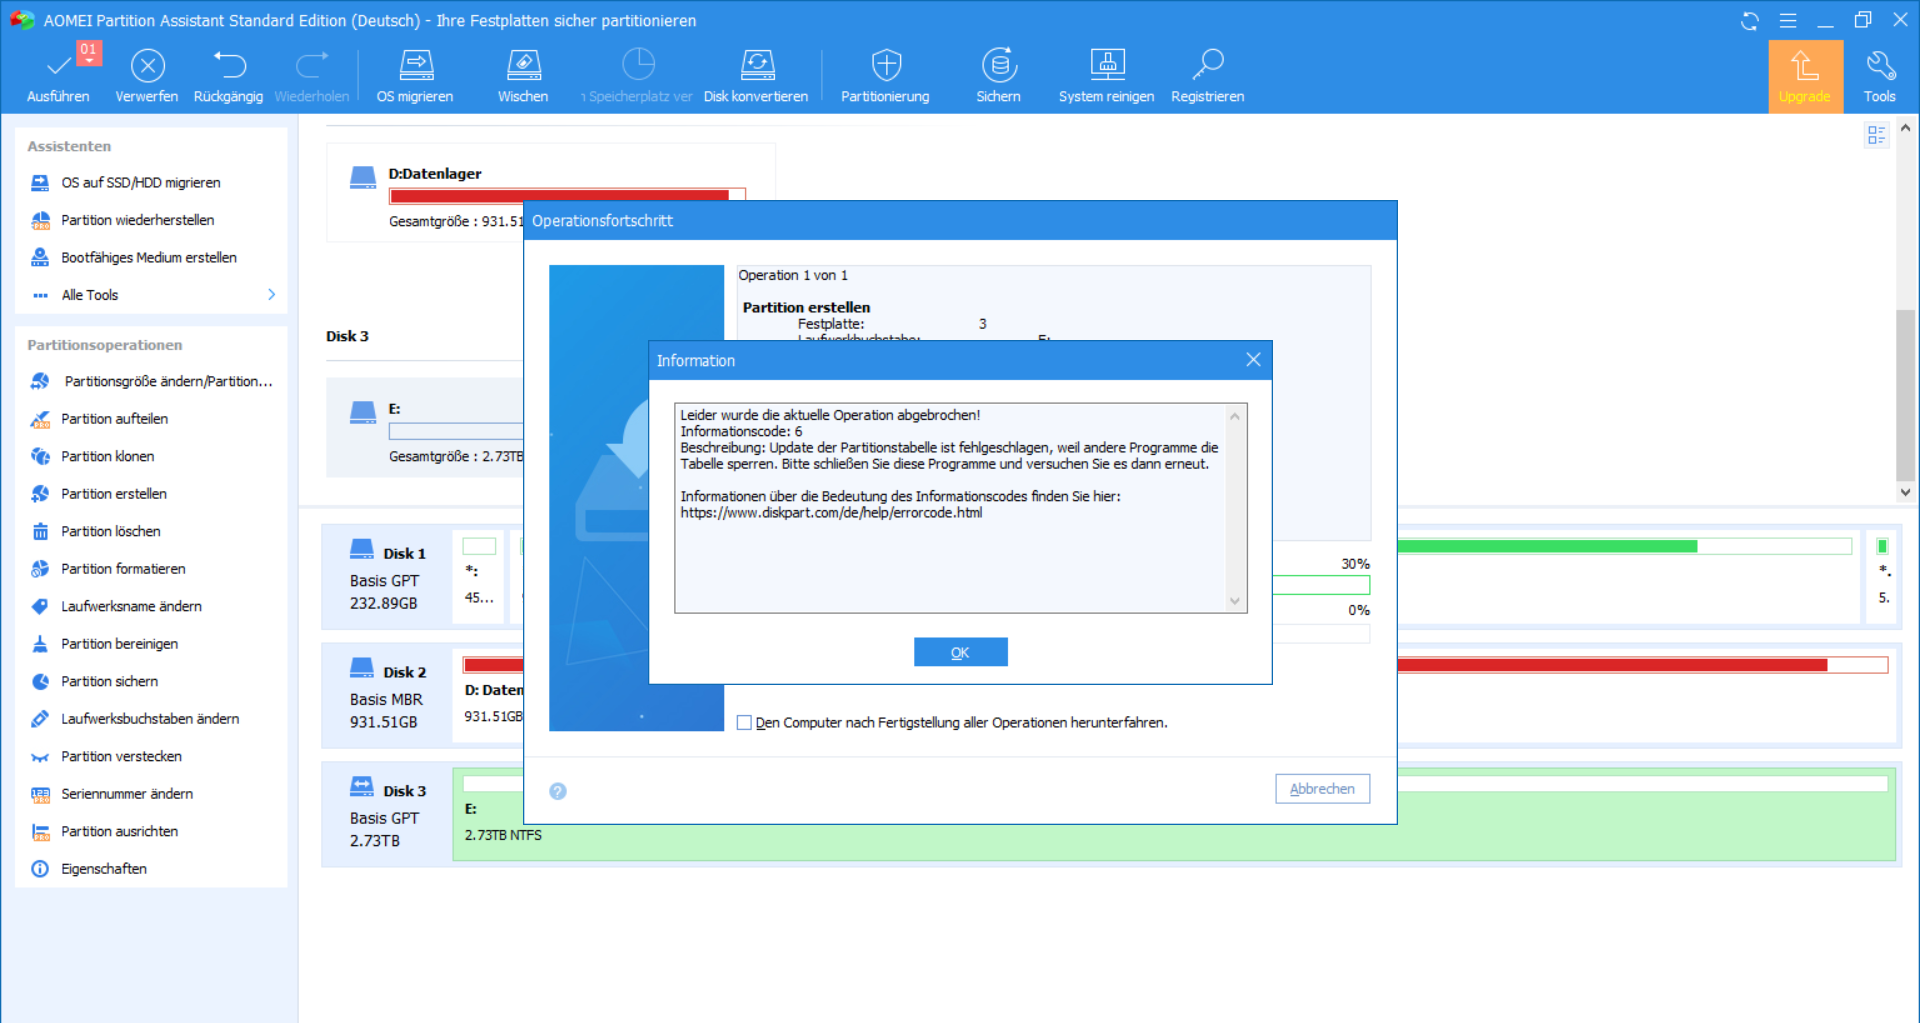Choose Partition löschen operation
1920x1023 pixels.
pyautogui.click(x=110, y=531)
